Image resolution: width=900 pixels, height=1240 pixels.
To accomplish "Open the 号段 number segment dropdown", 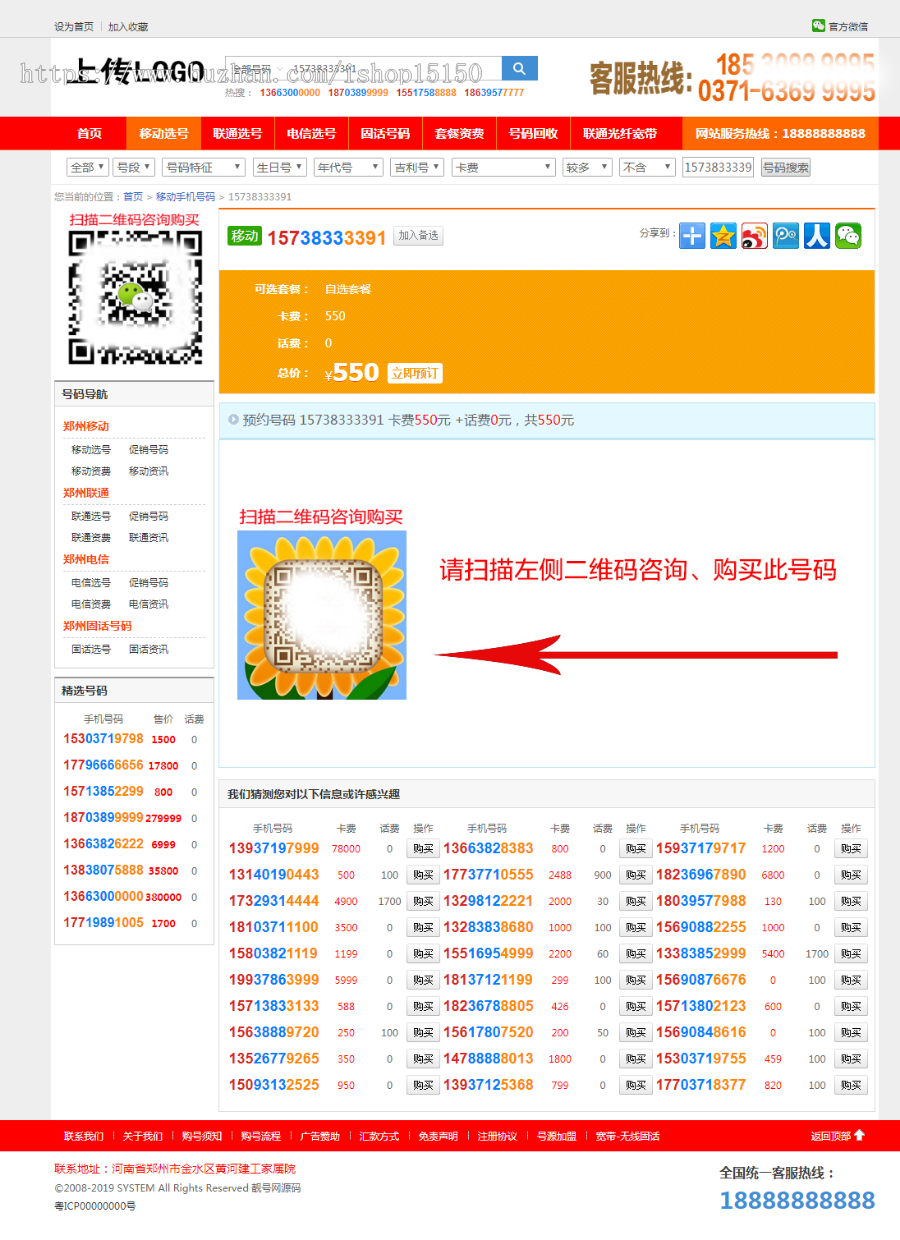I will coord(134,167).
